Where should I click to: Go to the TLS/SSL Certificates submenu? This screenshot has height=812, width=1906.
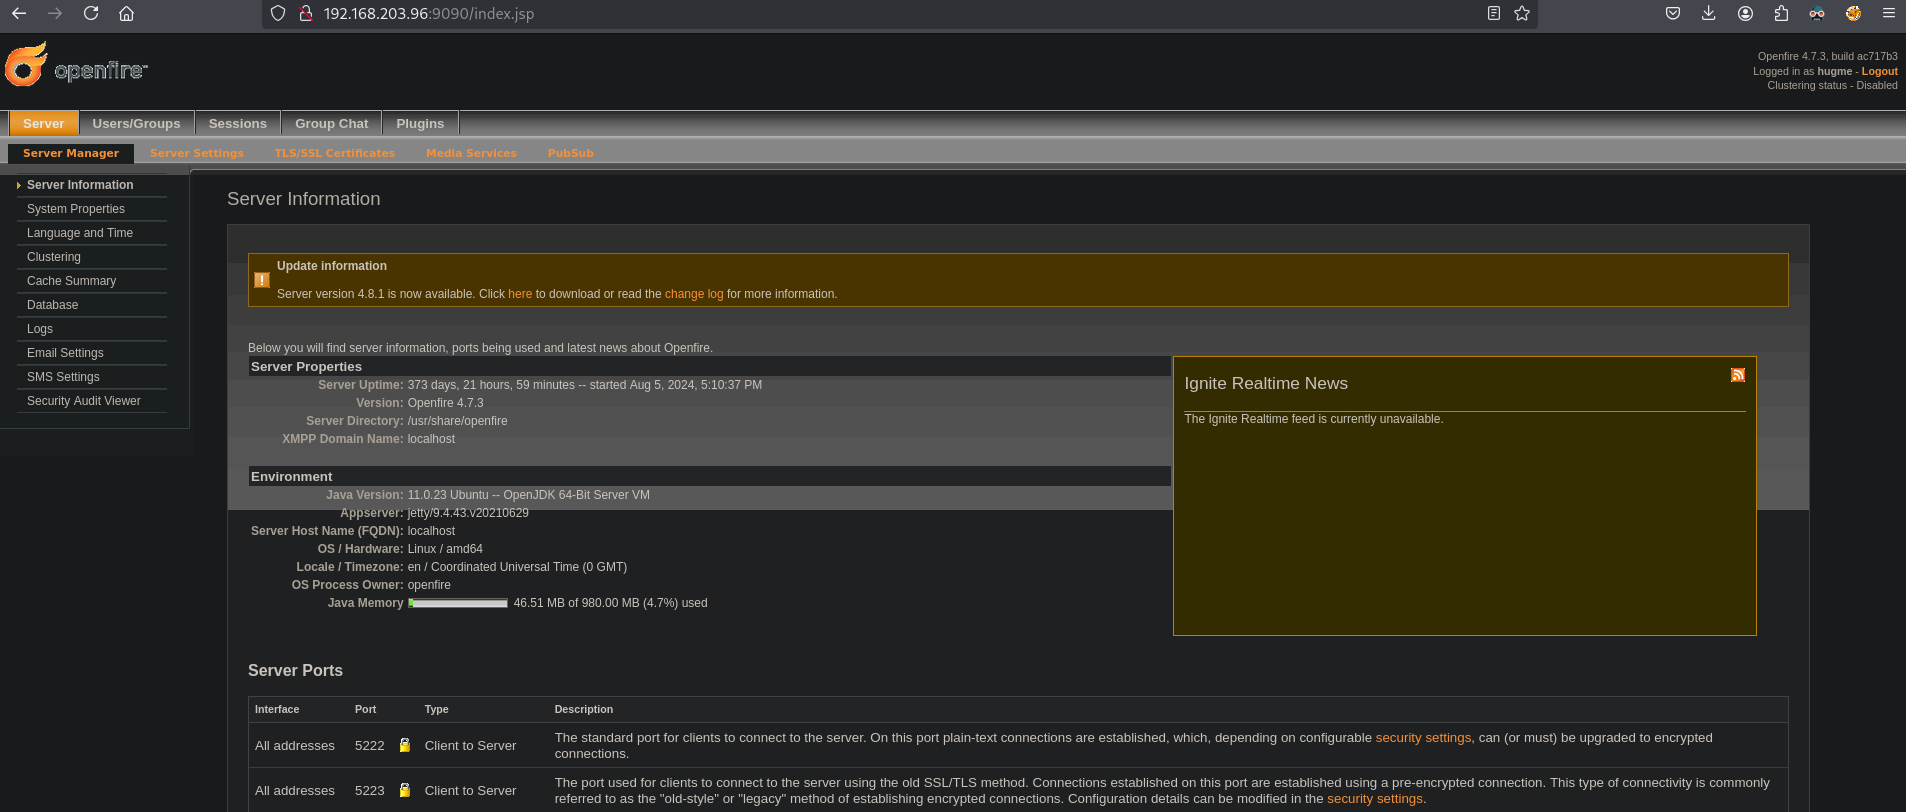coord(334,153)
